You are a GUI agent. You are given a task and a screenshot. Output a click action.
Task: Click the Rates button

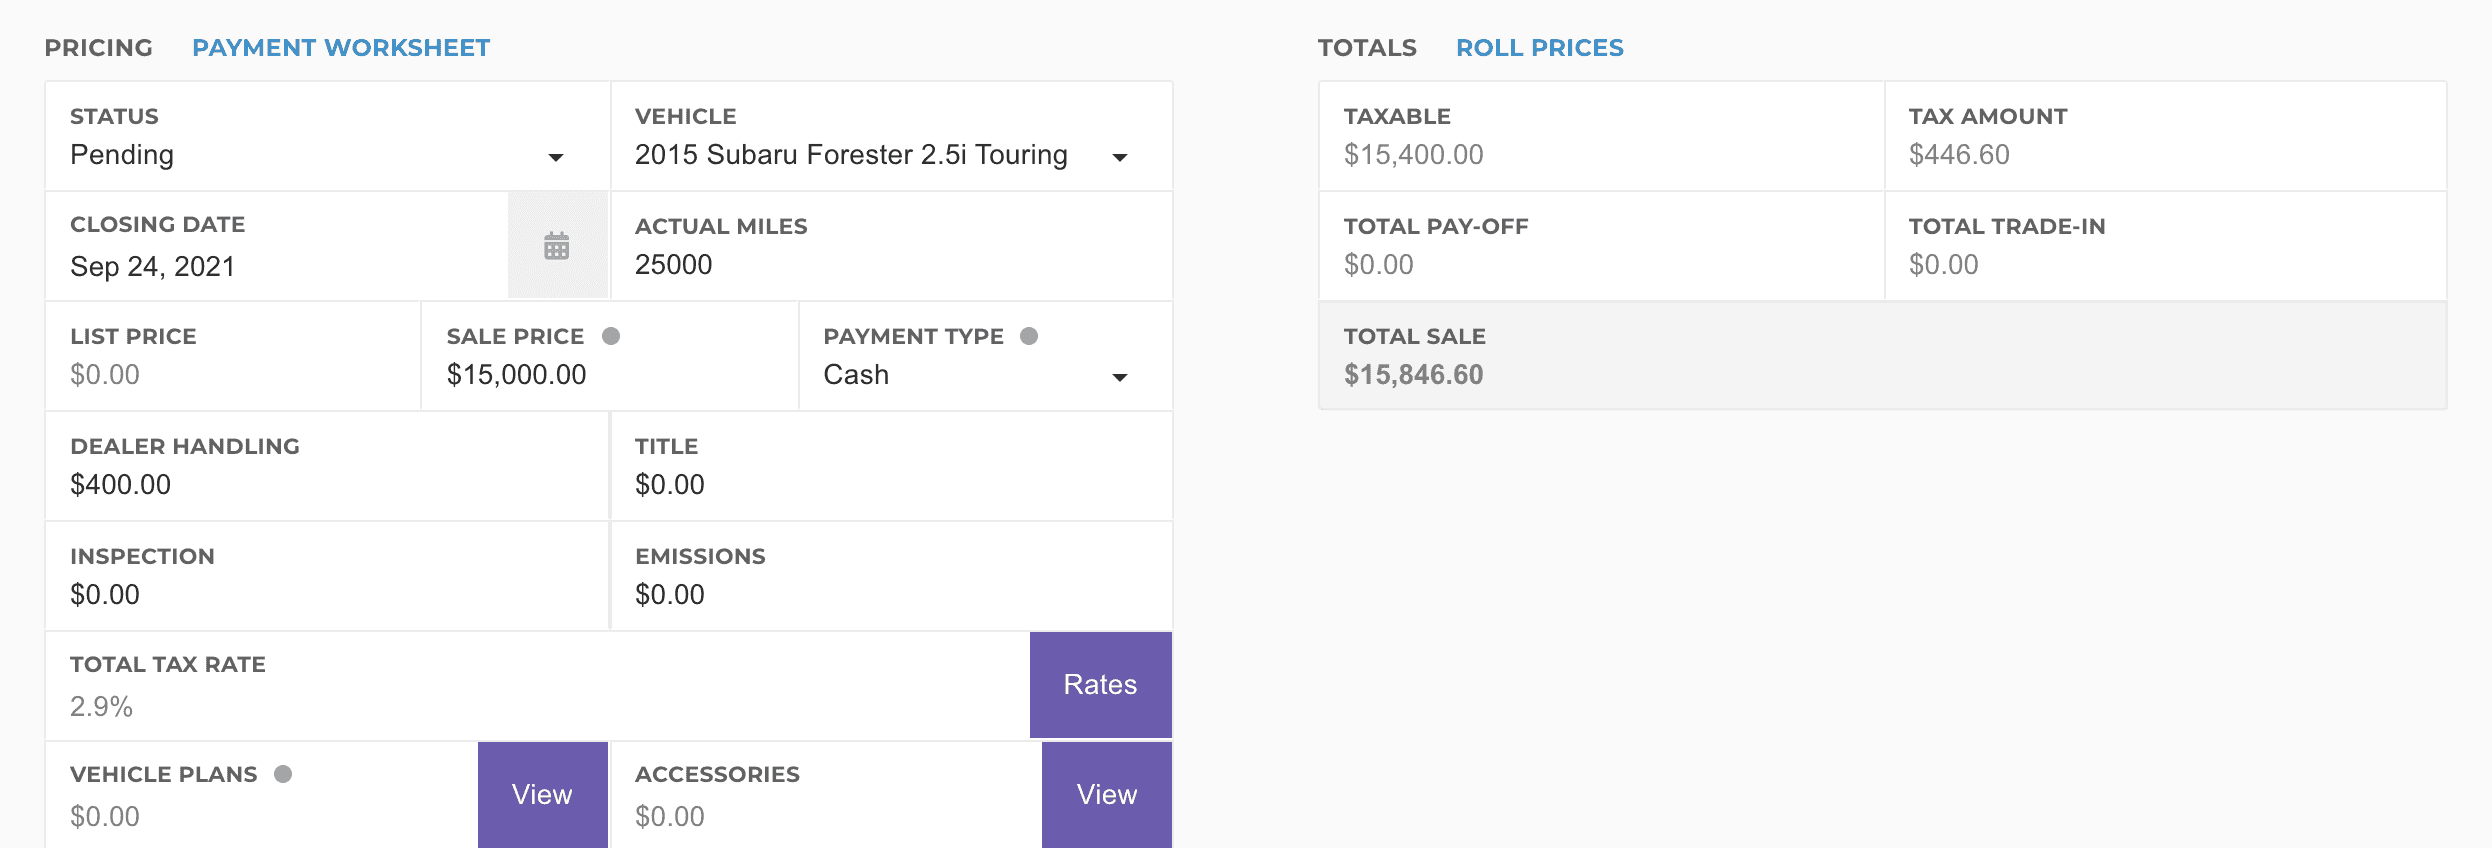point(1100,685)
